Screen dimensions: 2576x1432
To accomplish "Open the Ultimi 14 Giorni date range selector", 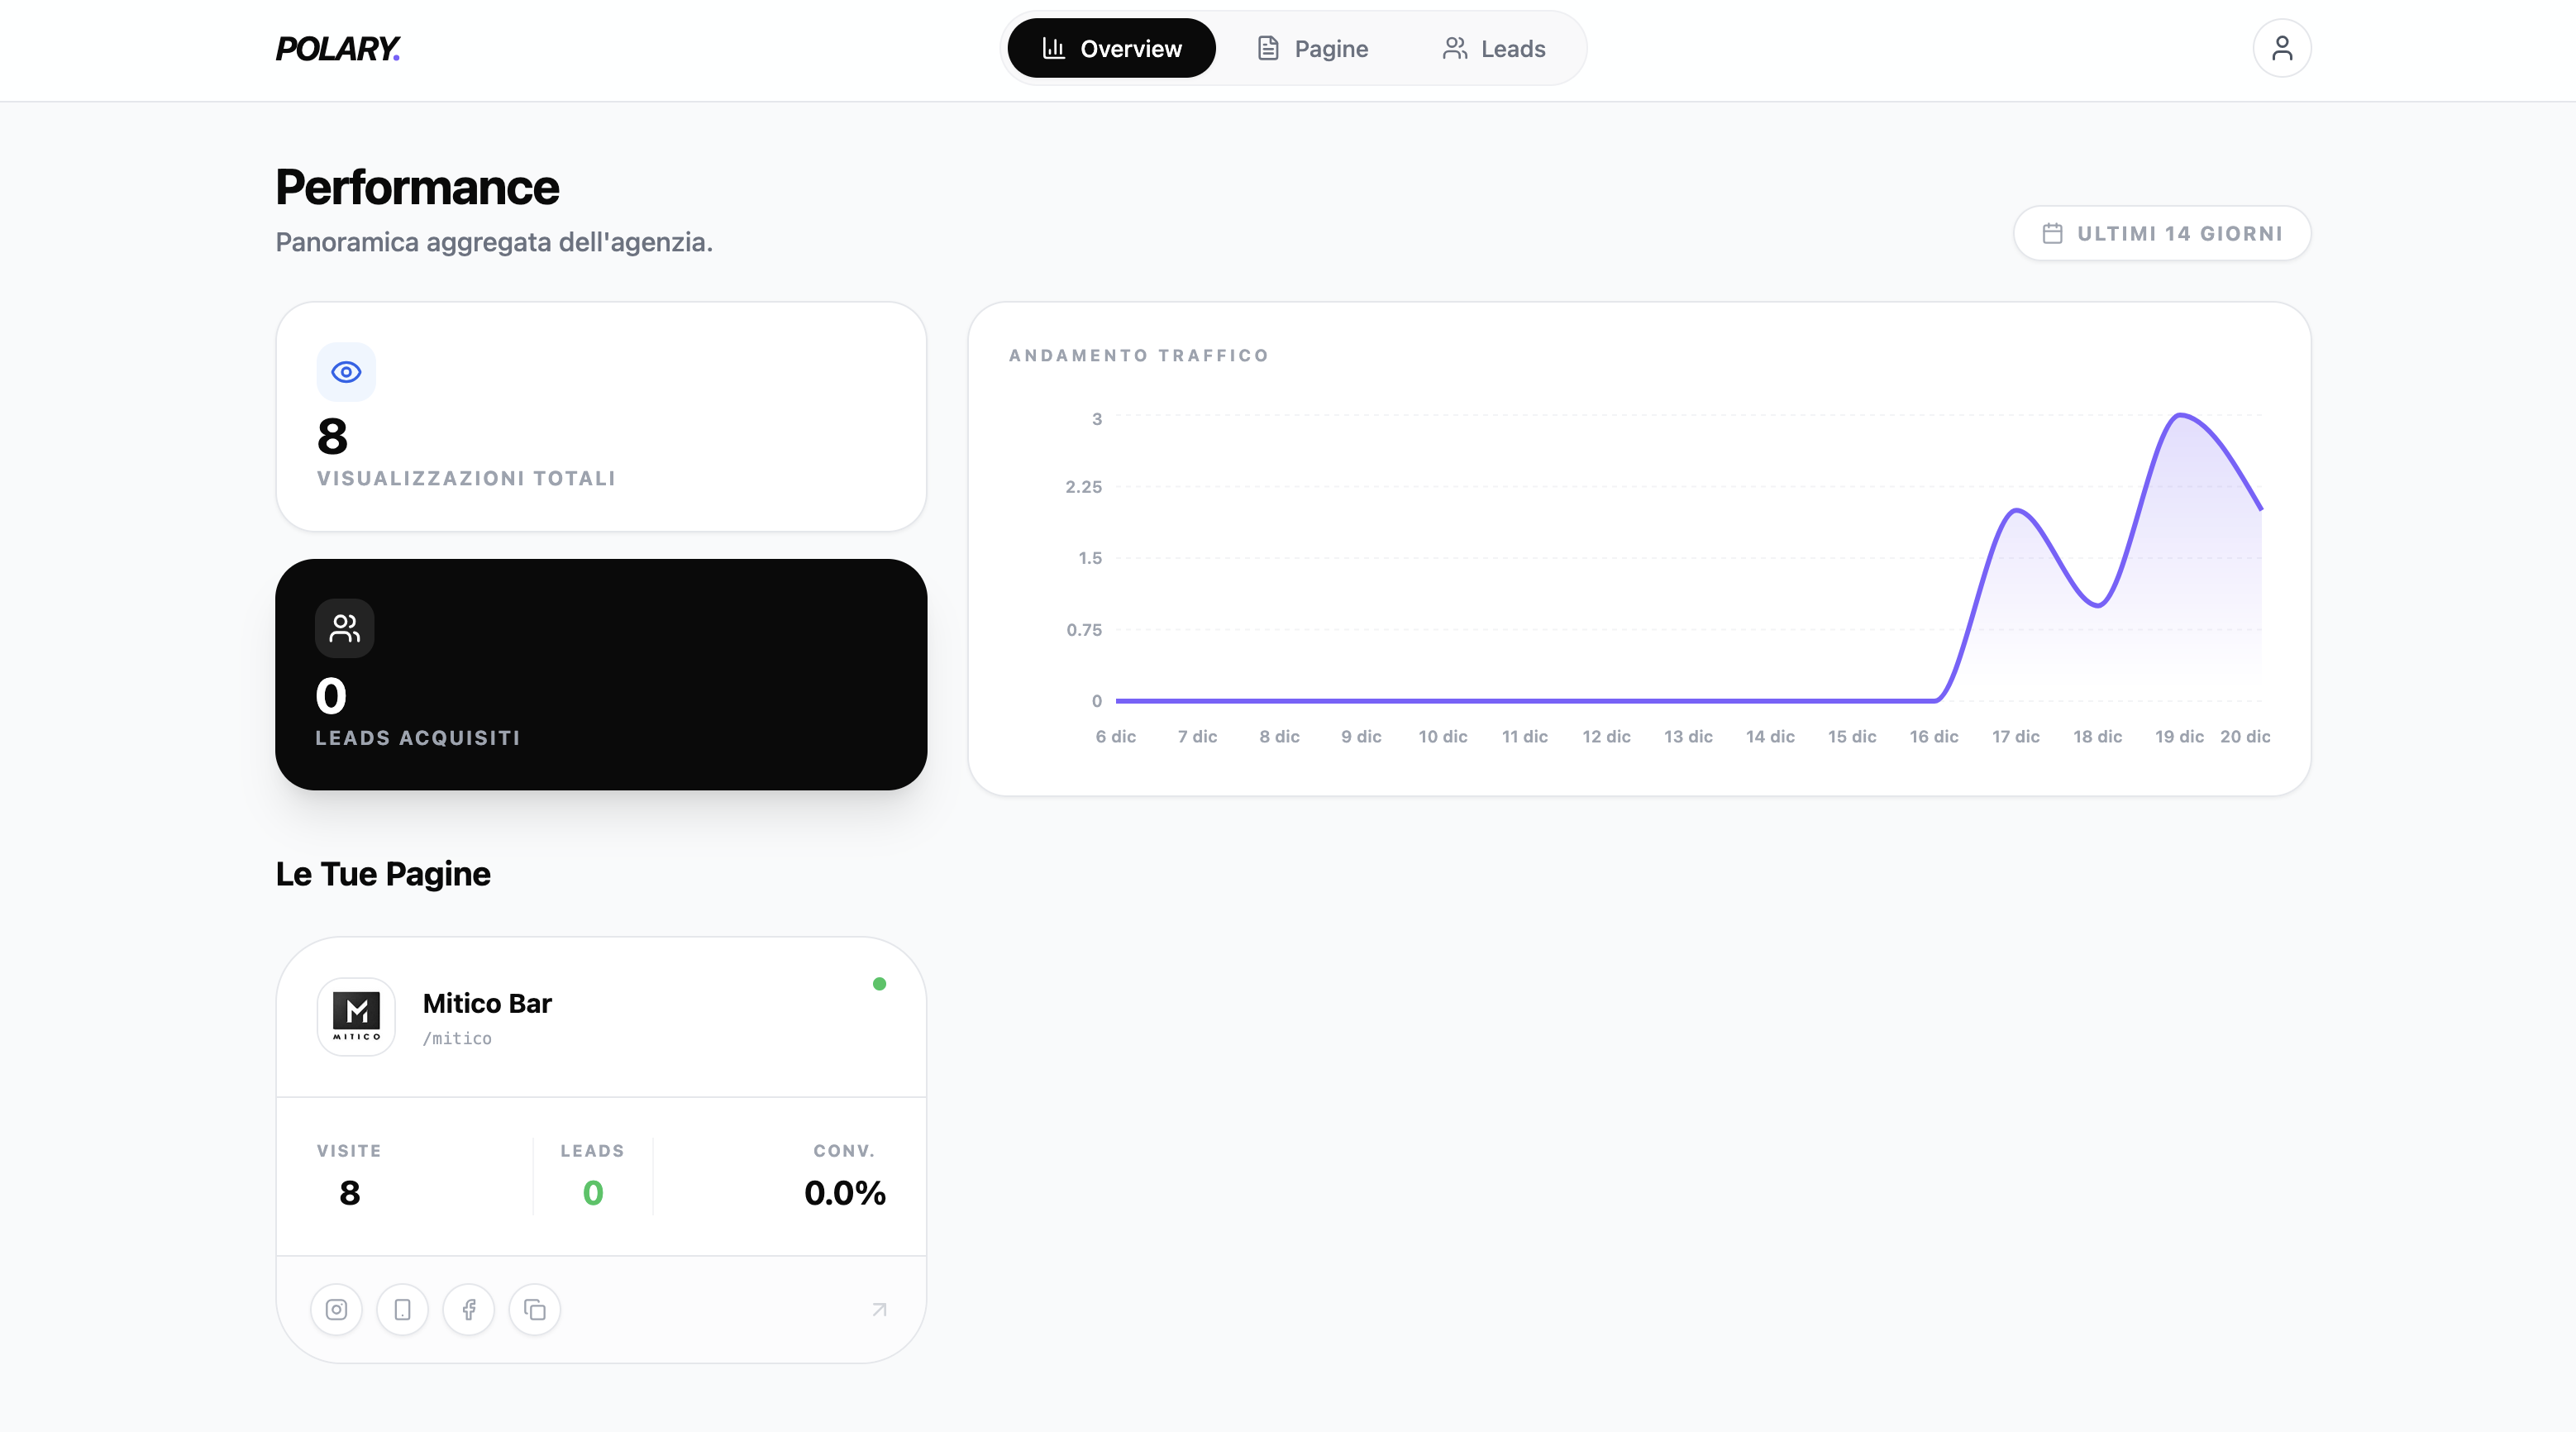I will 2161,233.
